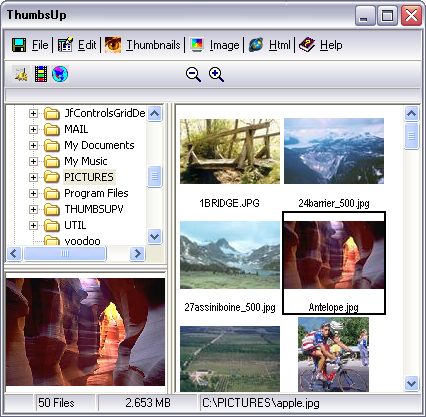Click the broom cleanup icon in toolbar
The width and height of the screenshot is (426, 417).
click(x=21, y=74)
